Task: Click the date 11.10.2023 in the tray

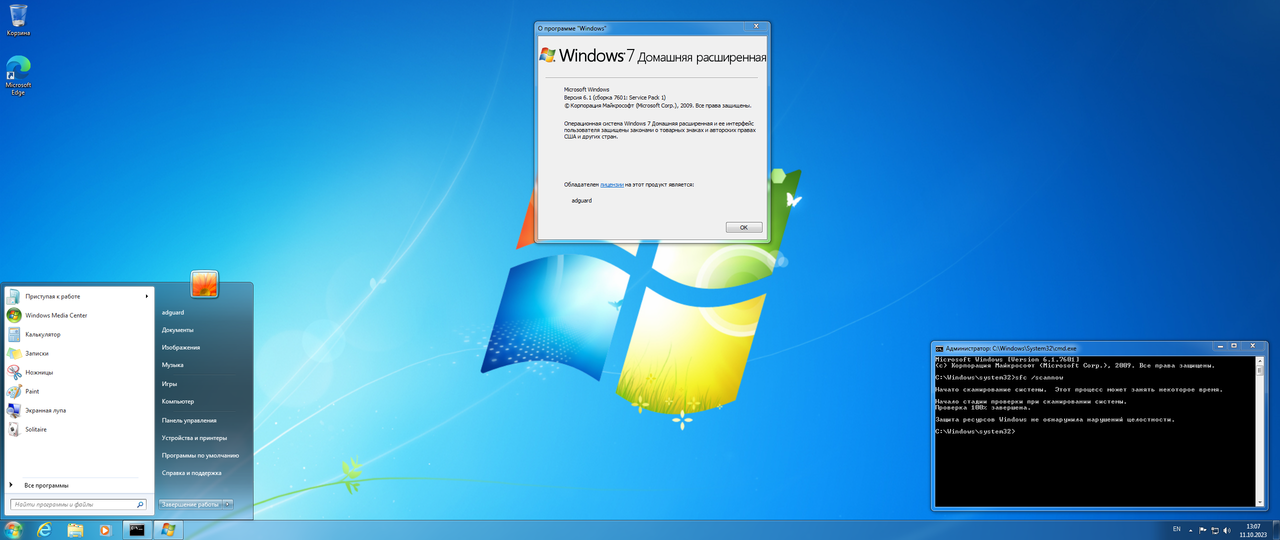Action: coord(1253,534)
